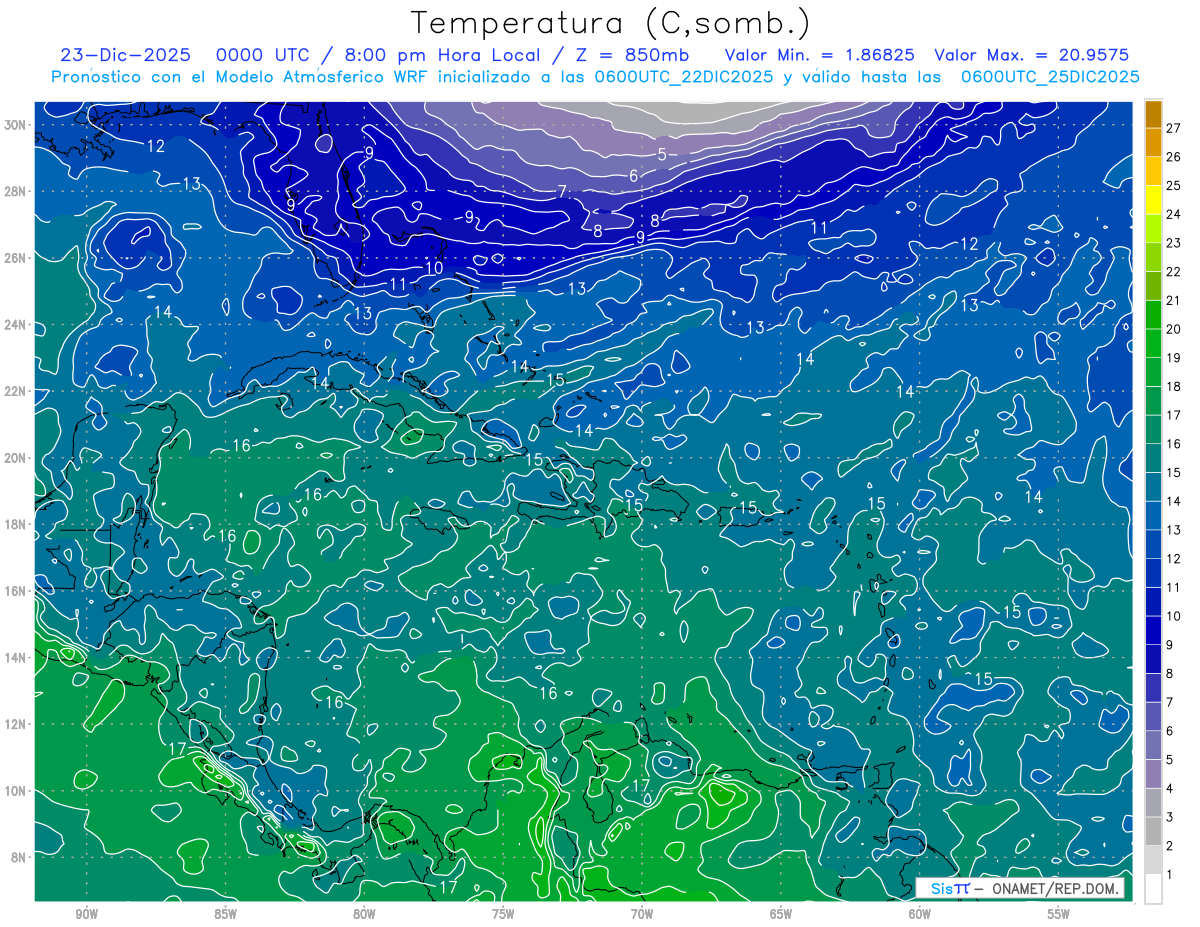Click the 20N latitude axis label
This screenshot has height=927, width=1200.
(x=17, y=458)
